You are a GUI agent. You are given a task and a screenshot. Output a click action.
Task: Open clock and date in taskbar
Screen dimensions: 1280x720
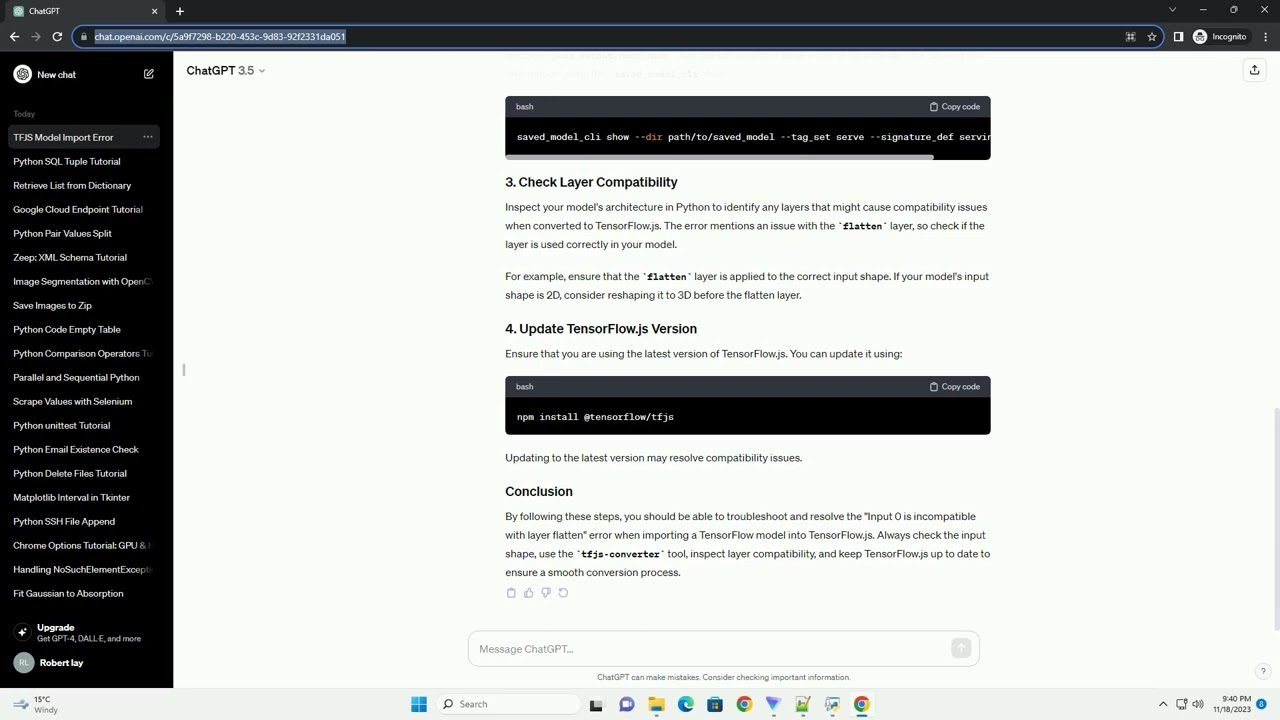pos(1232,704)
